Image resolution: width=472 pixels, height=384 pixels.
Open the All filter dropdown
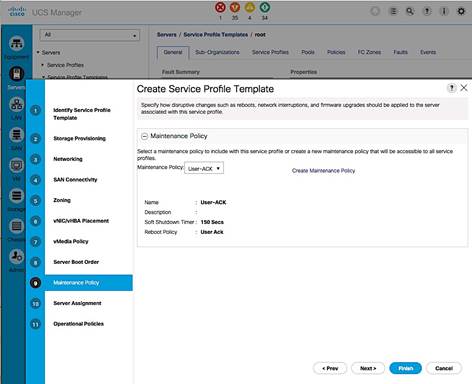(90, 35)
